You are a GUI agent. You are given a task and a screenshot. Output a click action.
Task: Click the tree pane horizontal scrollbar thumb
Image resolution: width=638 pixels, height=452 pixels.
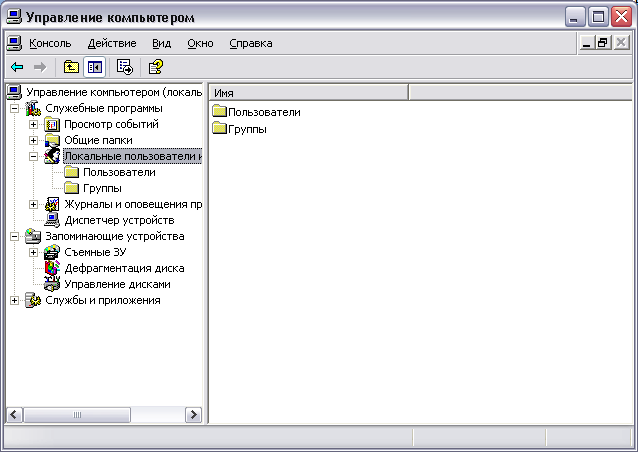77,415
